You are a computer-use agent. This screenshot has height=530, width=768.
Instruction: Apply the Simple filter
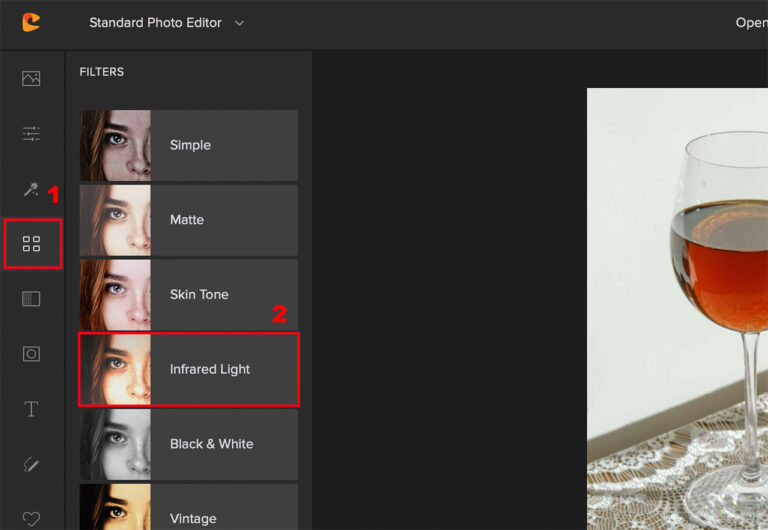click(x=189, y=145)
